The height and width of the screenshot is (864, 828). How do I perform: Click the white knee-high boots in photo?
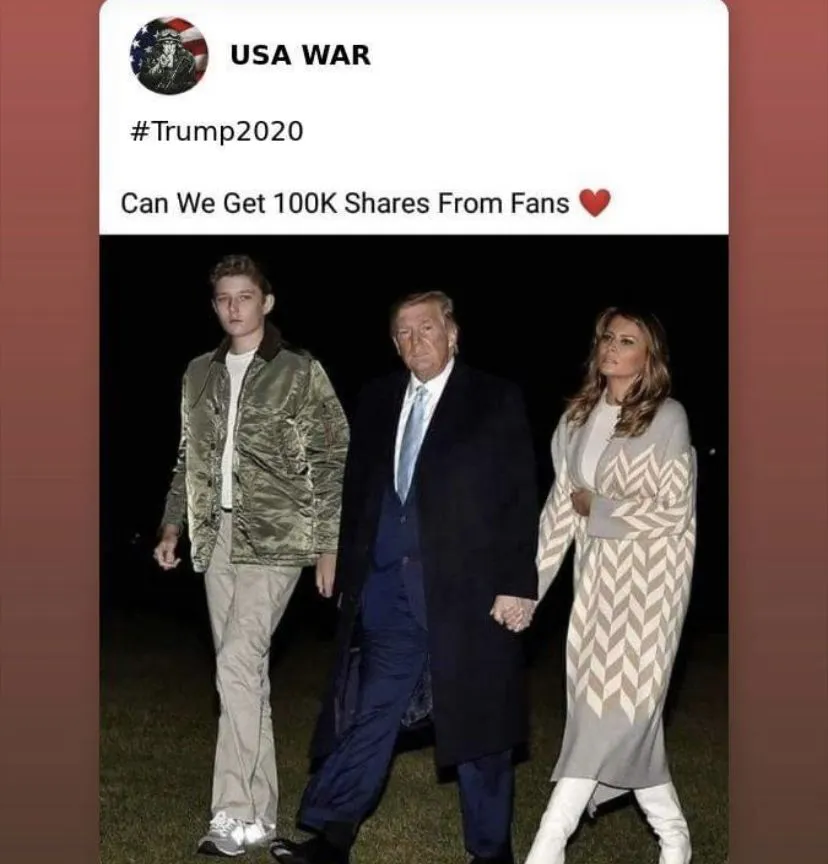tap(611, 821)
